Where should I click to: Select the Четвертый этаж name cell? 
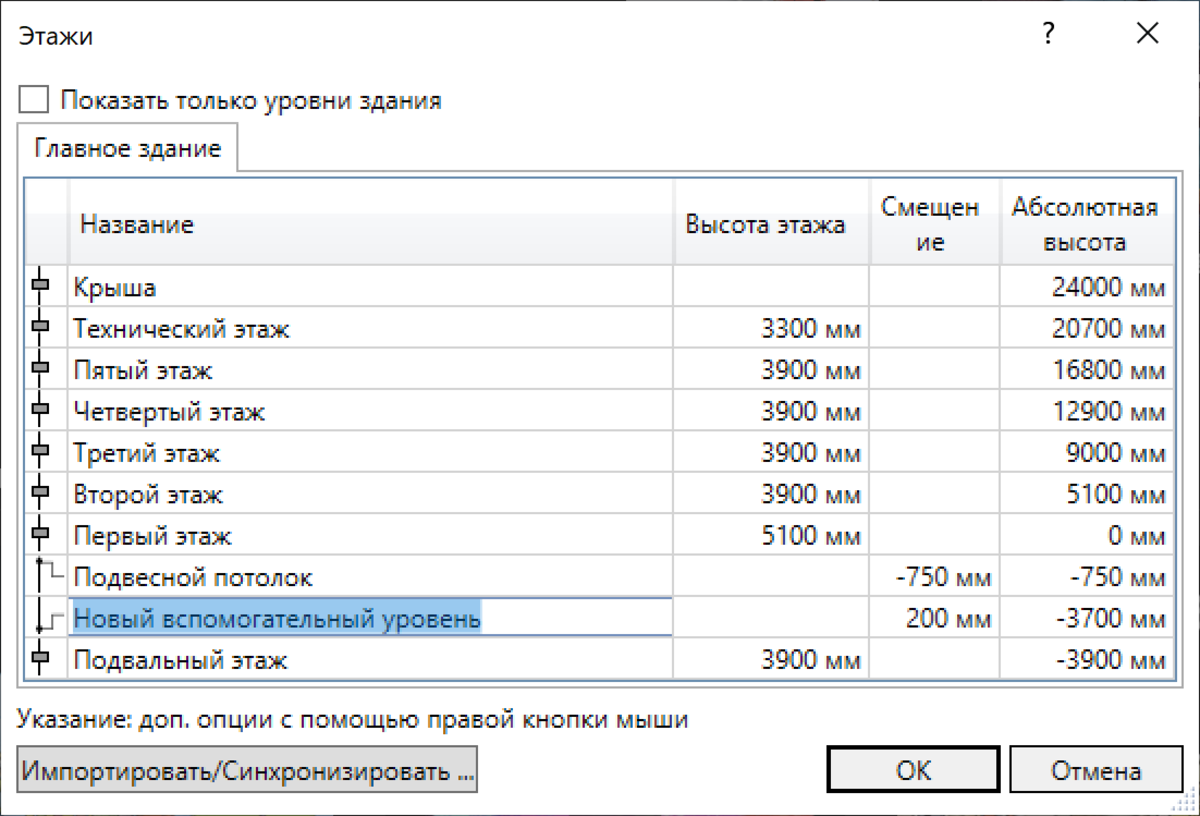[371, 411]
